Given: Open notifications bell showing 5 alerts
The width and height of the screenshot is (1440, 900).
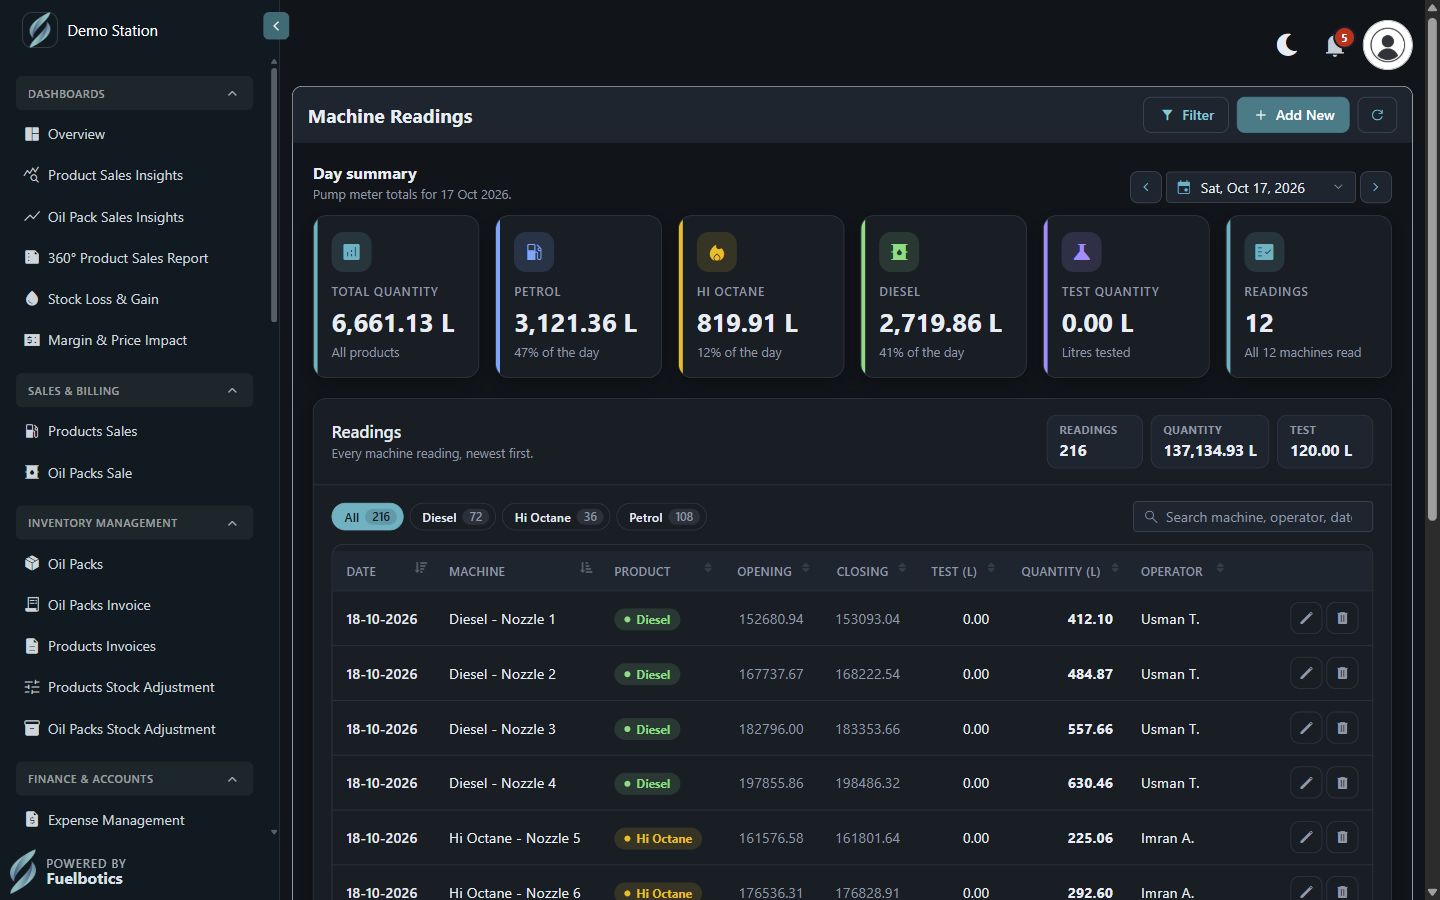Looking at the screenshot, I should pos(1335,45).
